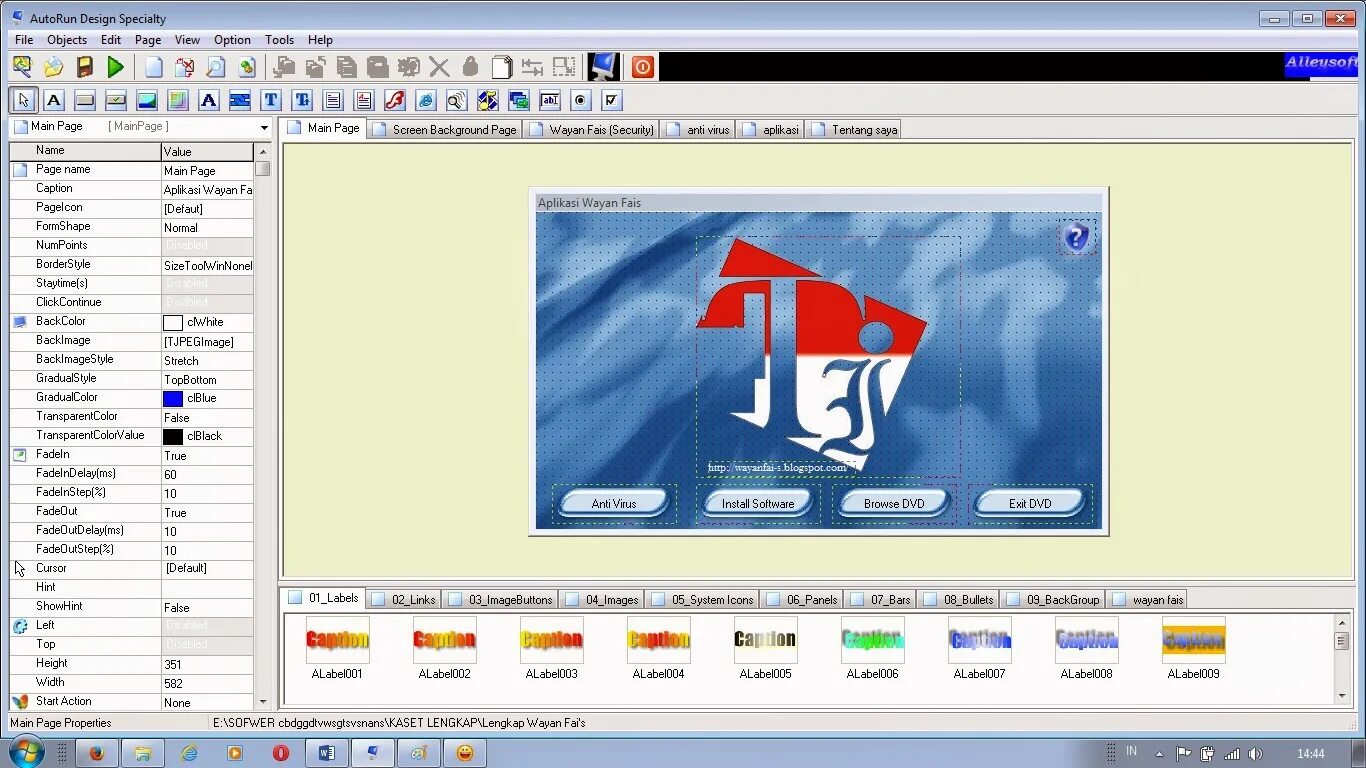1366x768 pixels.
Task: Click the label library scroll up arrow
Action: pyautogui.click(x=1342, y=623)
